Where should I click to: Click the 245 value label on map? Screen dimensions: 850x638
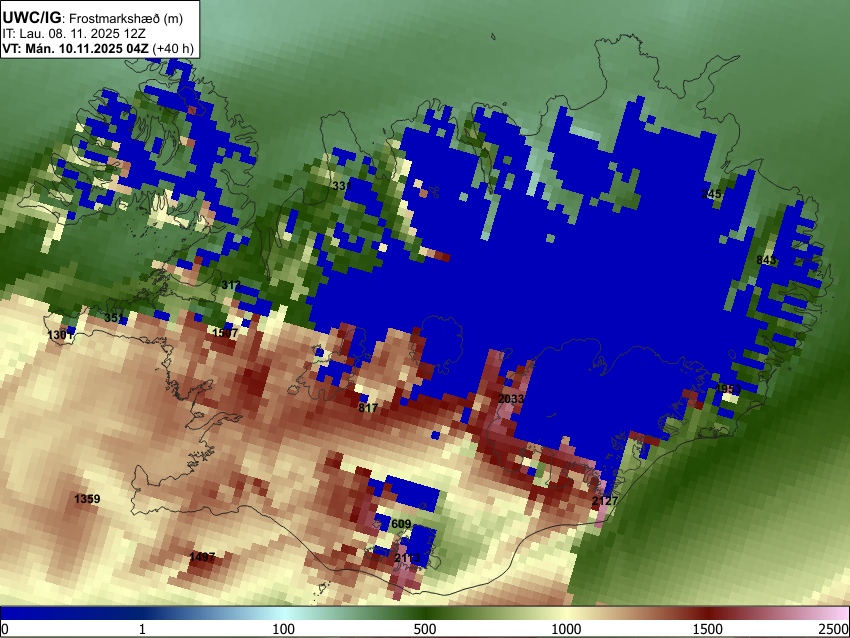pos(711,194)
